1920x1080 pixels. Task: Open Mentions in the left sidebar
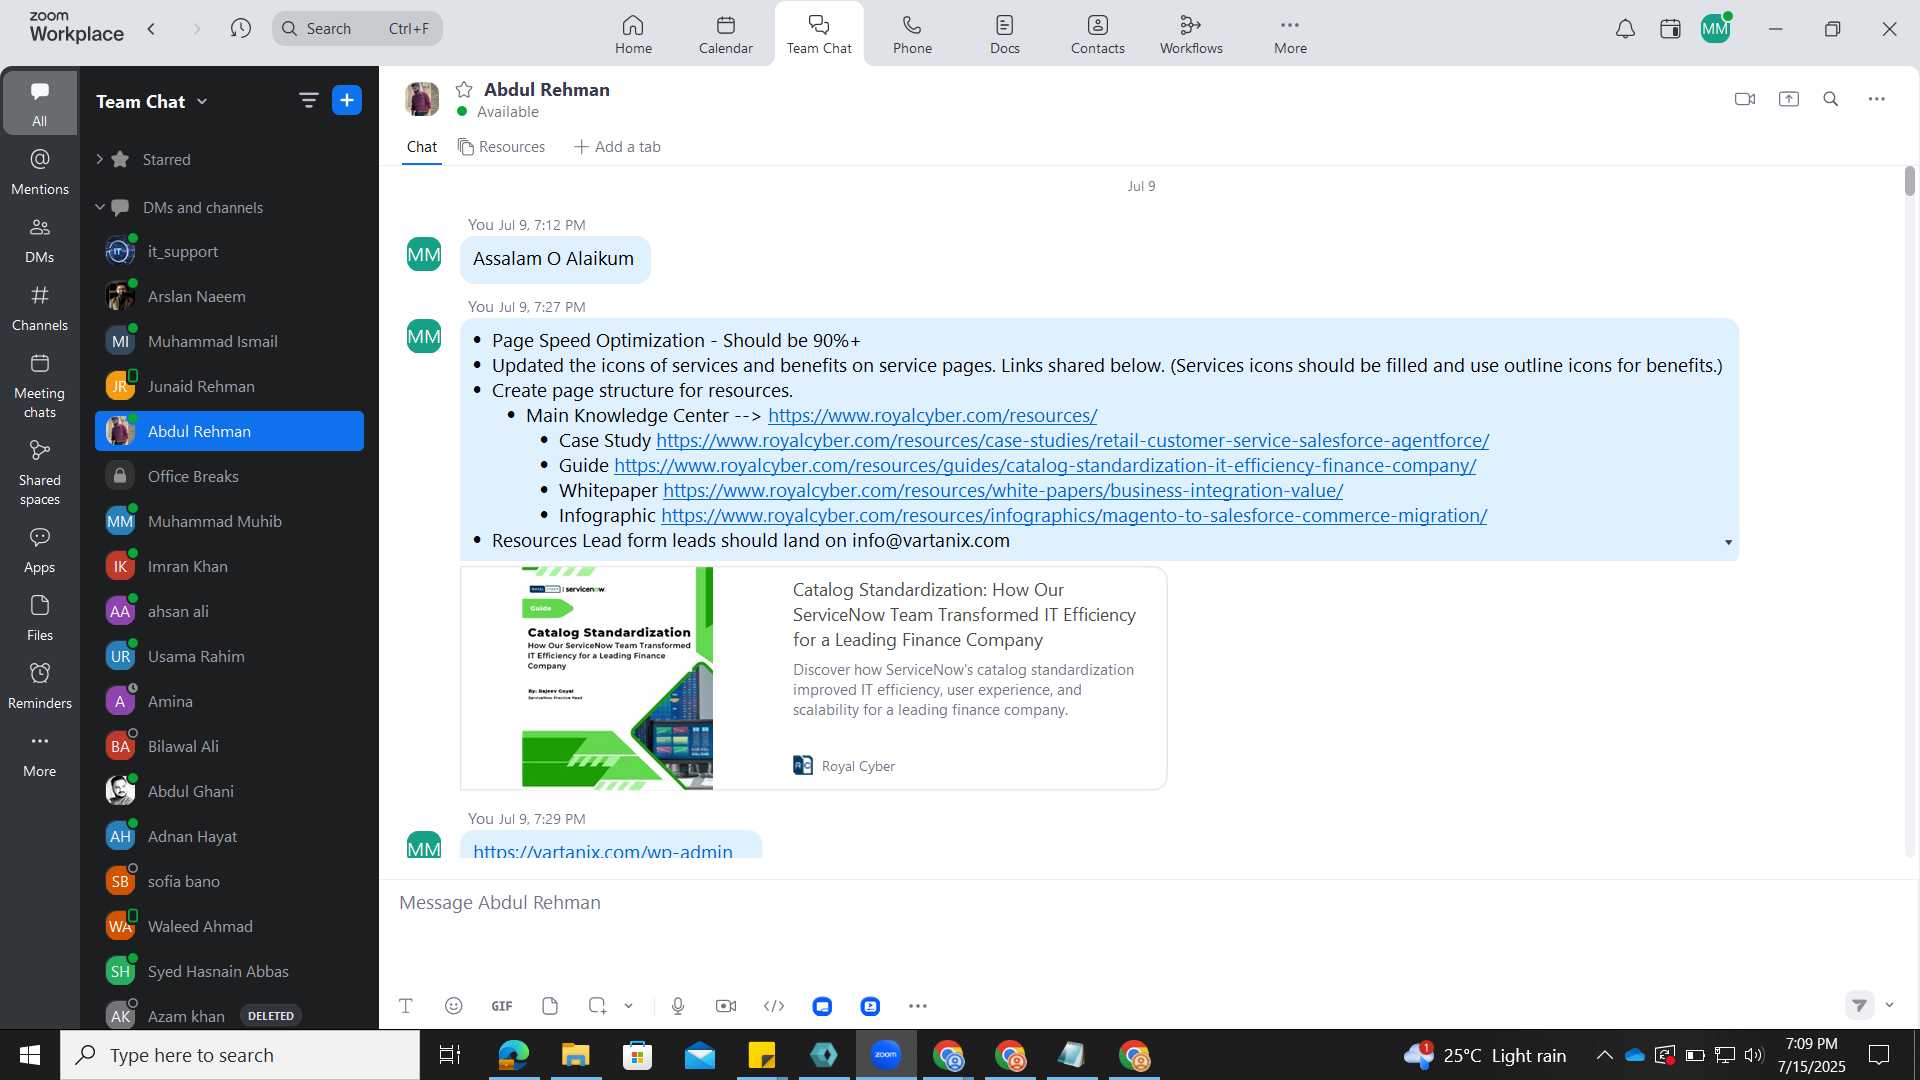40,171
